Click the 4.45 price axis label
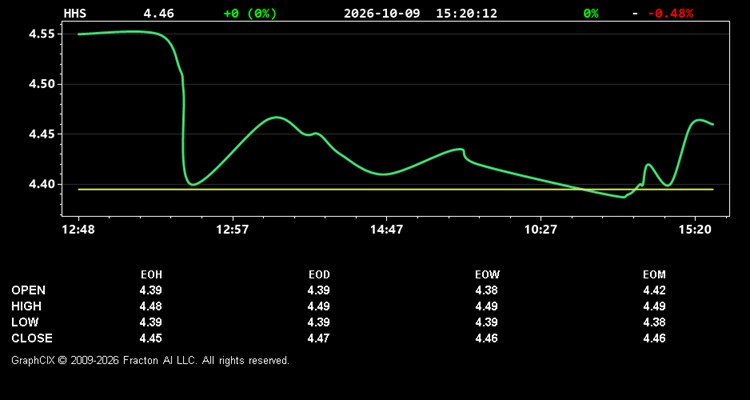The image size is (750, 400). [43, 134]
